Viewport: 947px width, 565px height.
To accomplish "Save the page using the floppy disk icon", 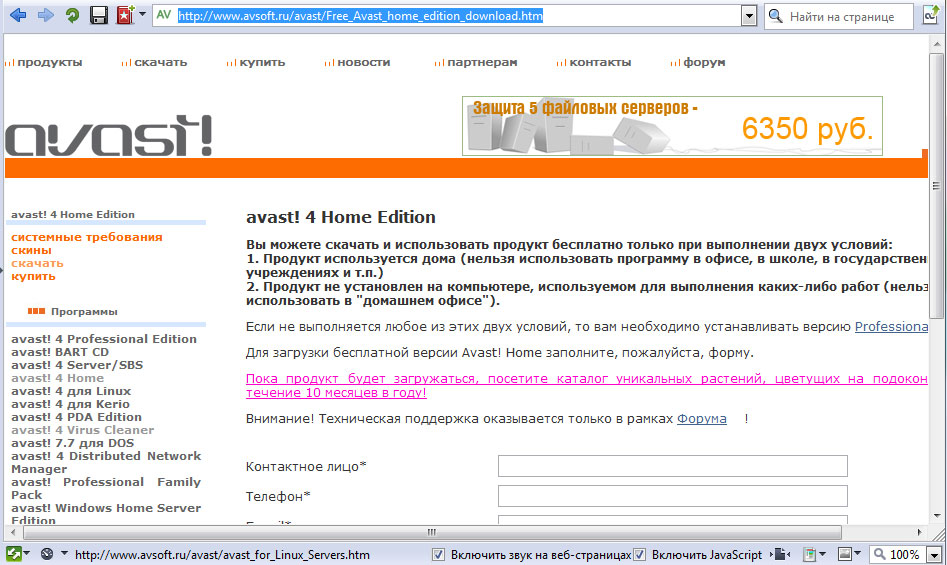I will point(98,15).
